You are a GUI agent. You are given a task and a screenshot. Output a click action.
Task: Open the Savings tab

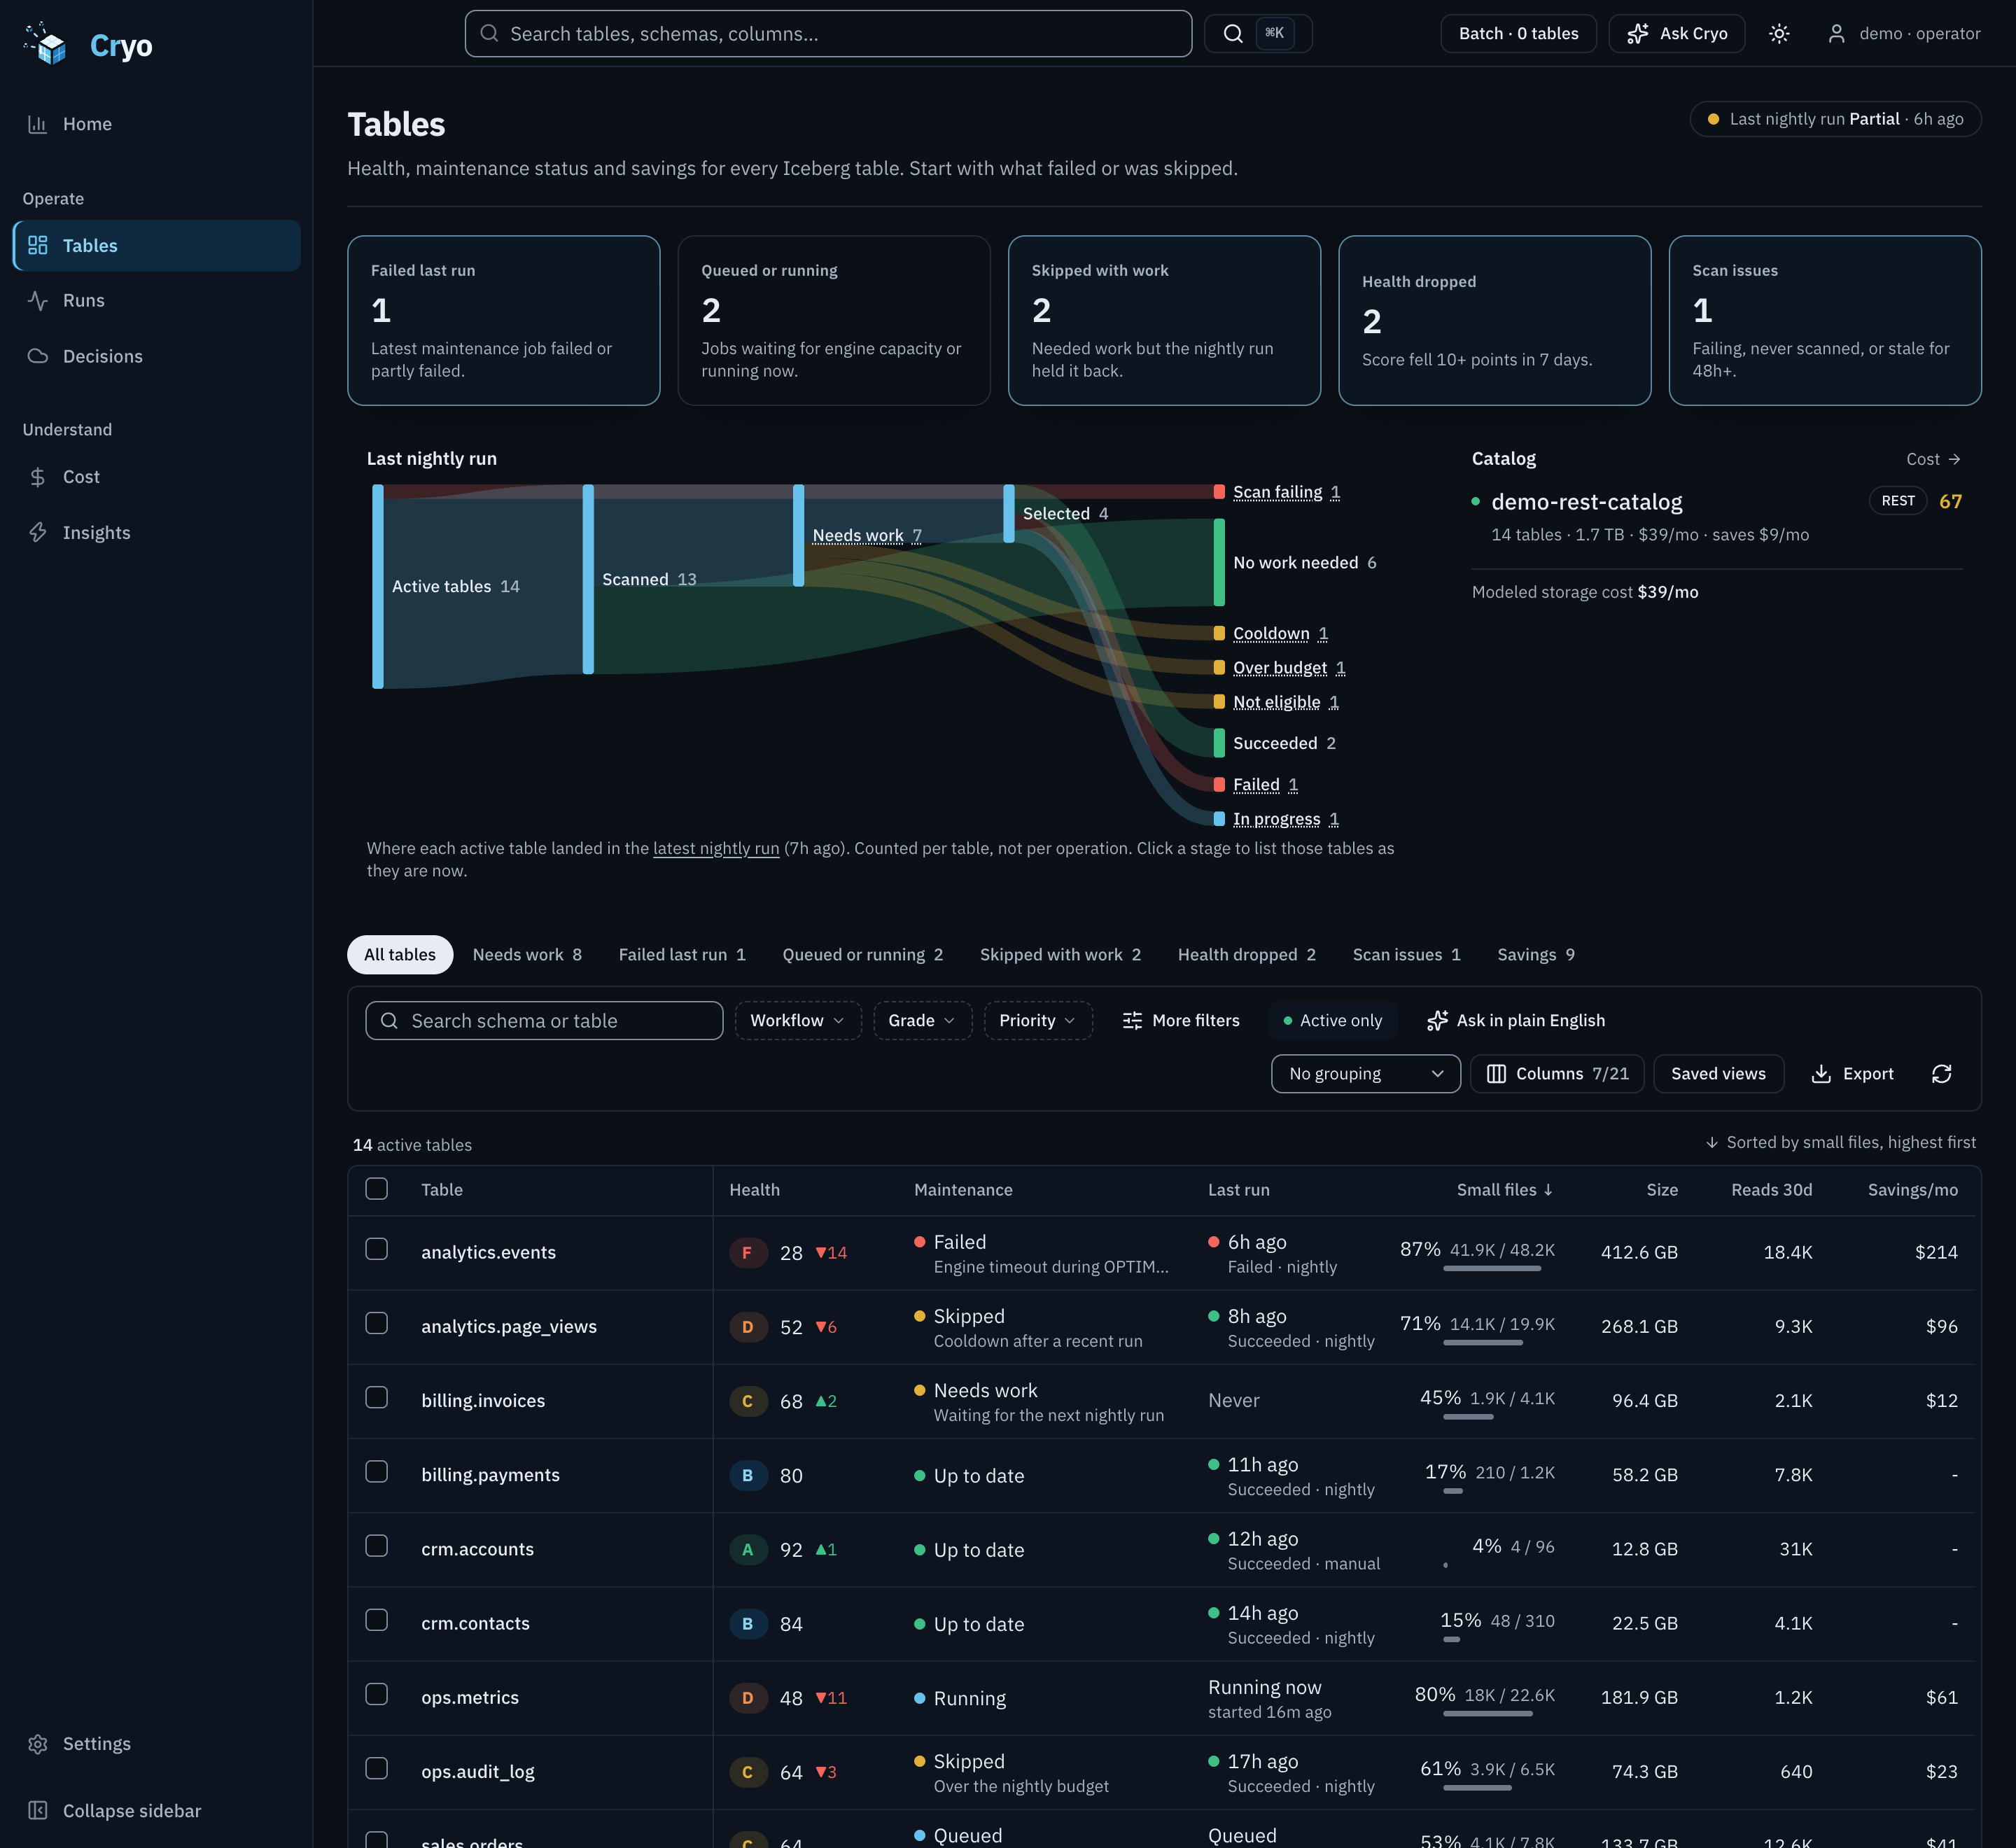tap(1536, 954)
